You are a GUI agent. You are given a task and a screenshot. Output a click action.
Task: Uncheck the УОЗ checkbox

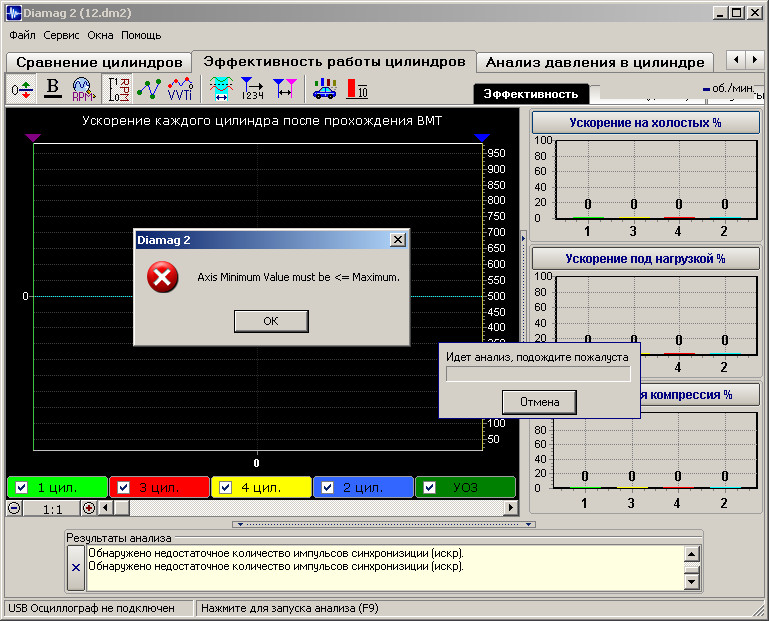430,488
